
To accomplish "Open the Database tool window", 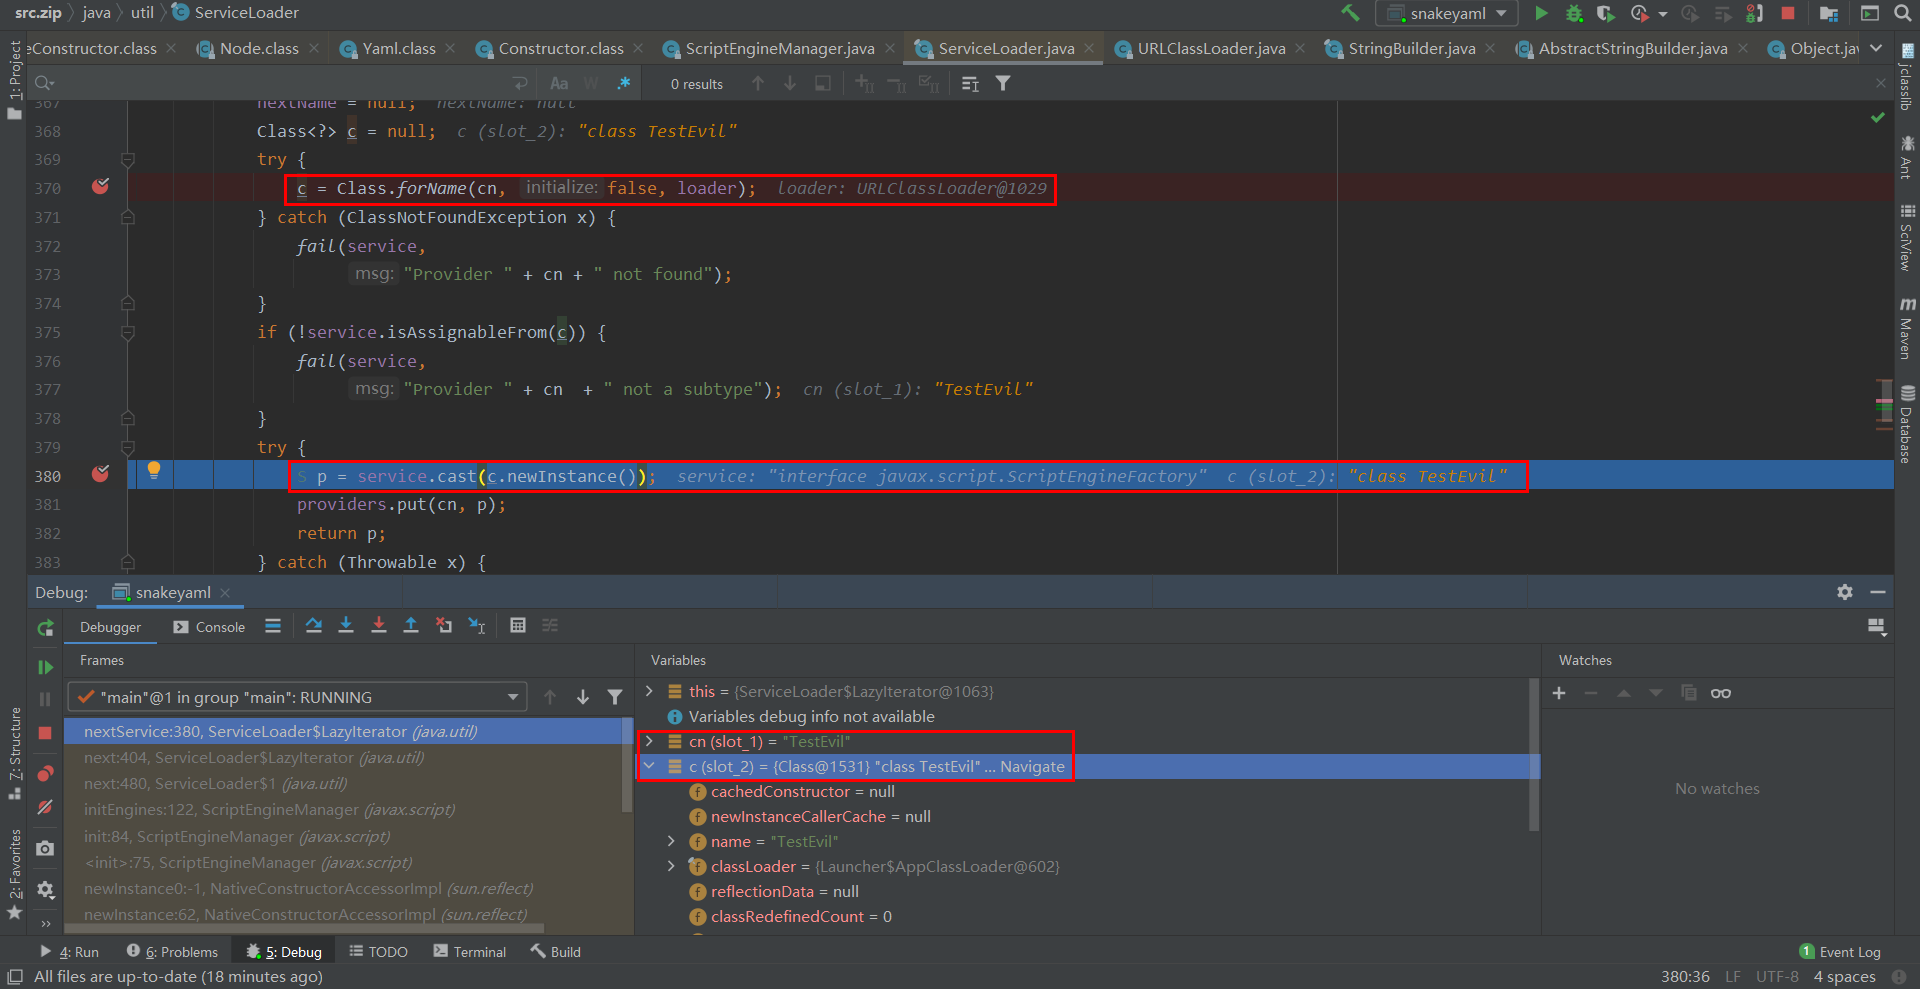I will [1907, 424].
